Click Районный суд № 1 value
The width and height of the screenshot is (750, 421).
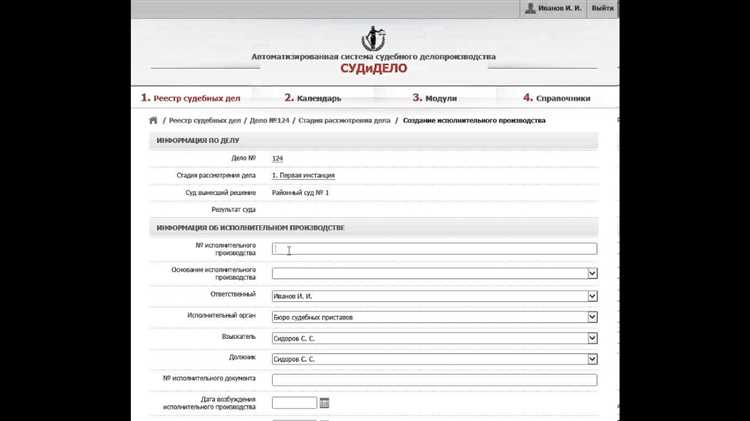[300, 193]
